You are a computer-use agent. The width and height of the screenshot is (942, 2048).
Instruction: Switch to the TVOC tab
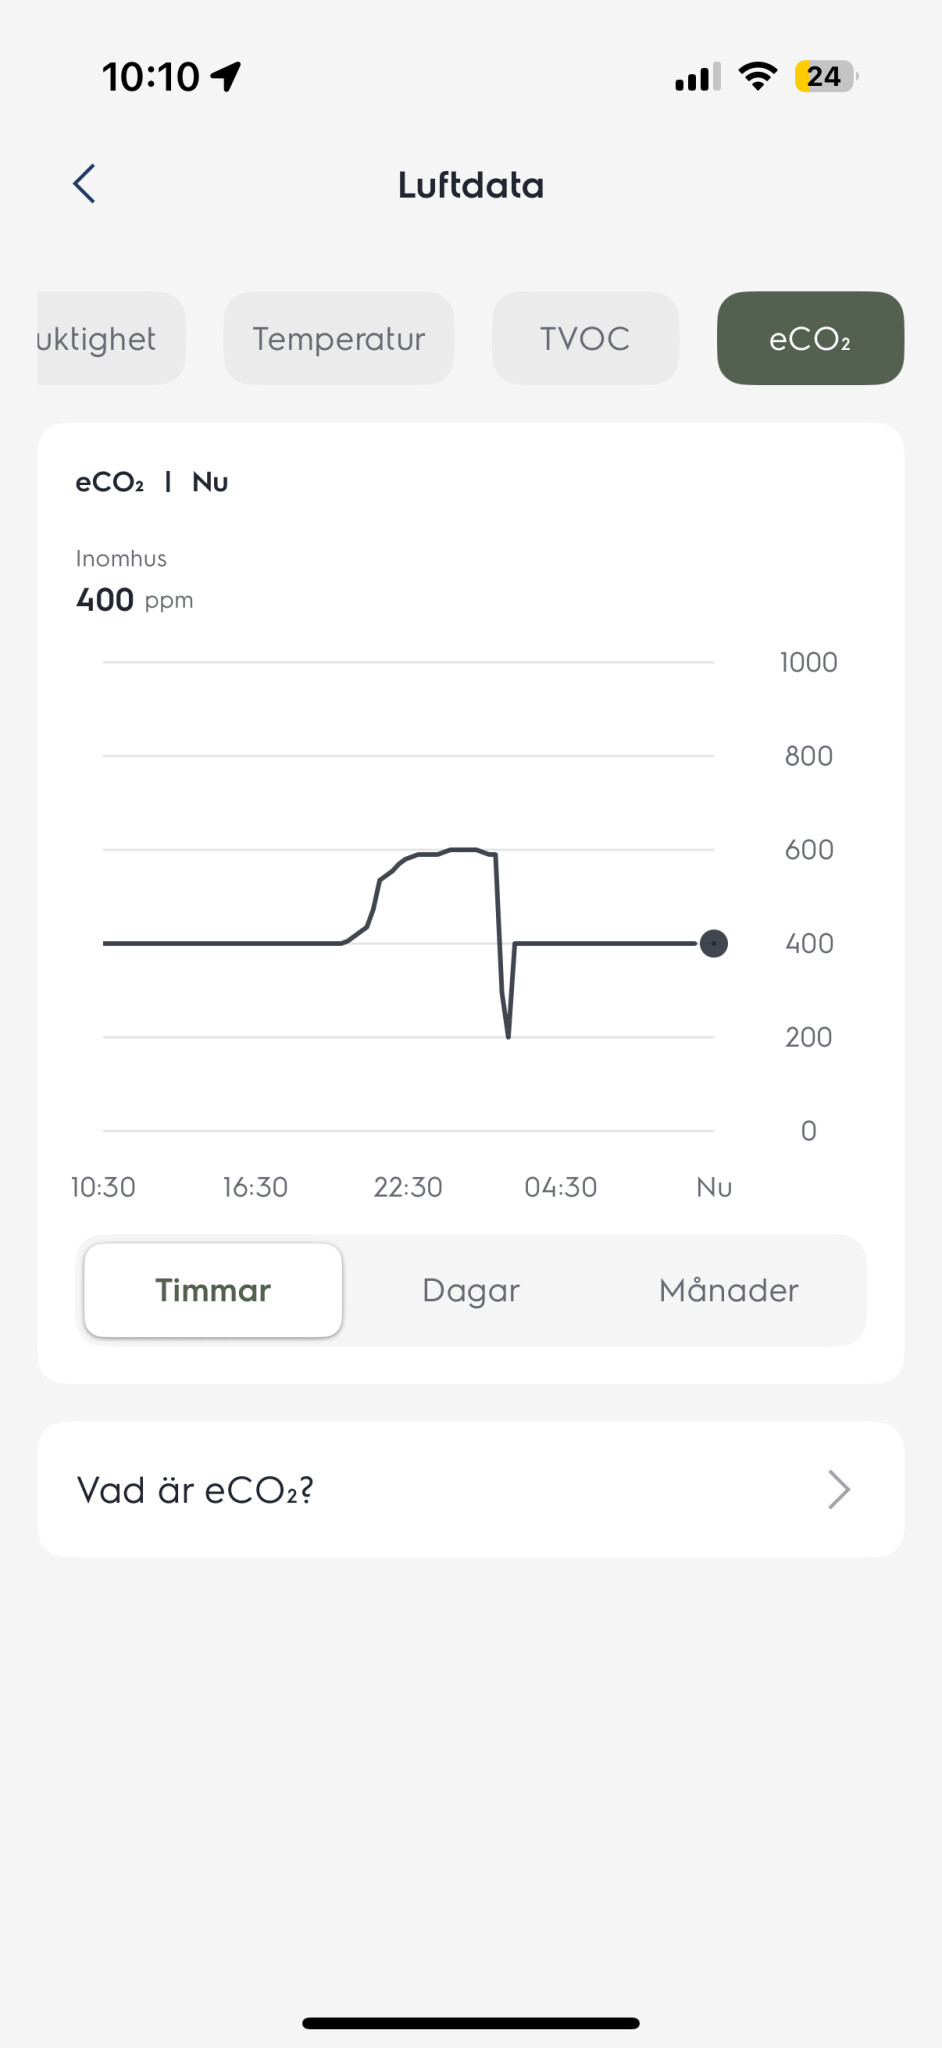(x=585, y=338)
